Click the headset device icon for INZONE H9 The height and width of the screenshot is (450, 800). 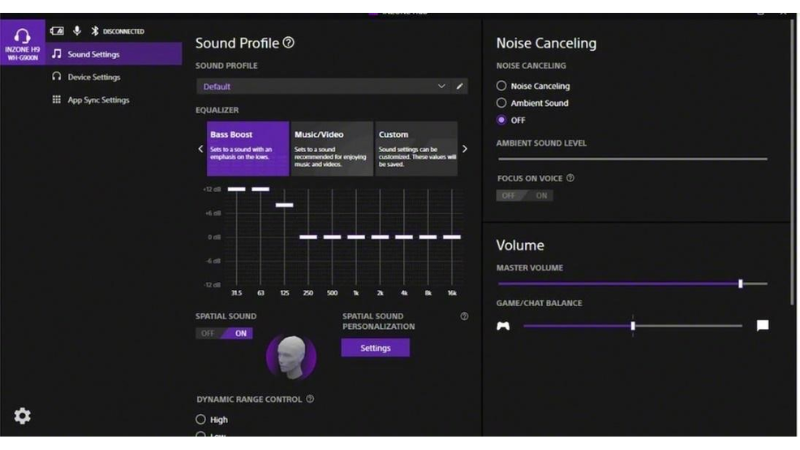22,36
